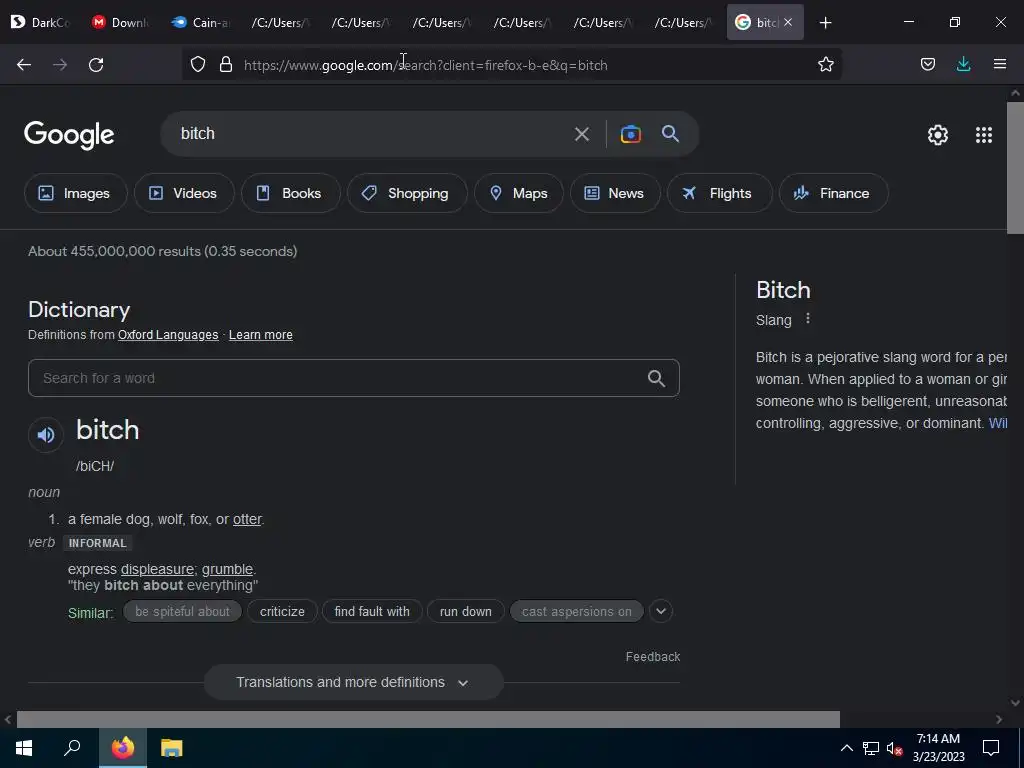Click the Google logo
The image size is (1024, 768).
pos(69,135)
